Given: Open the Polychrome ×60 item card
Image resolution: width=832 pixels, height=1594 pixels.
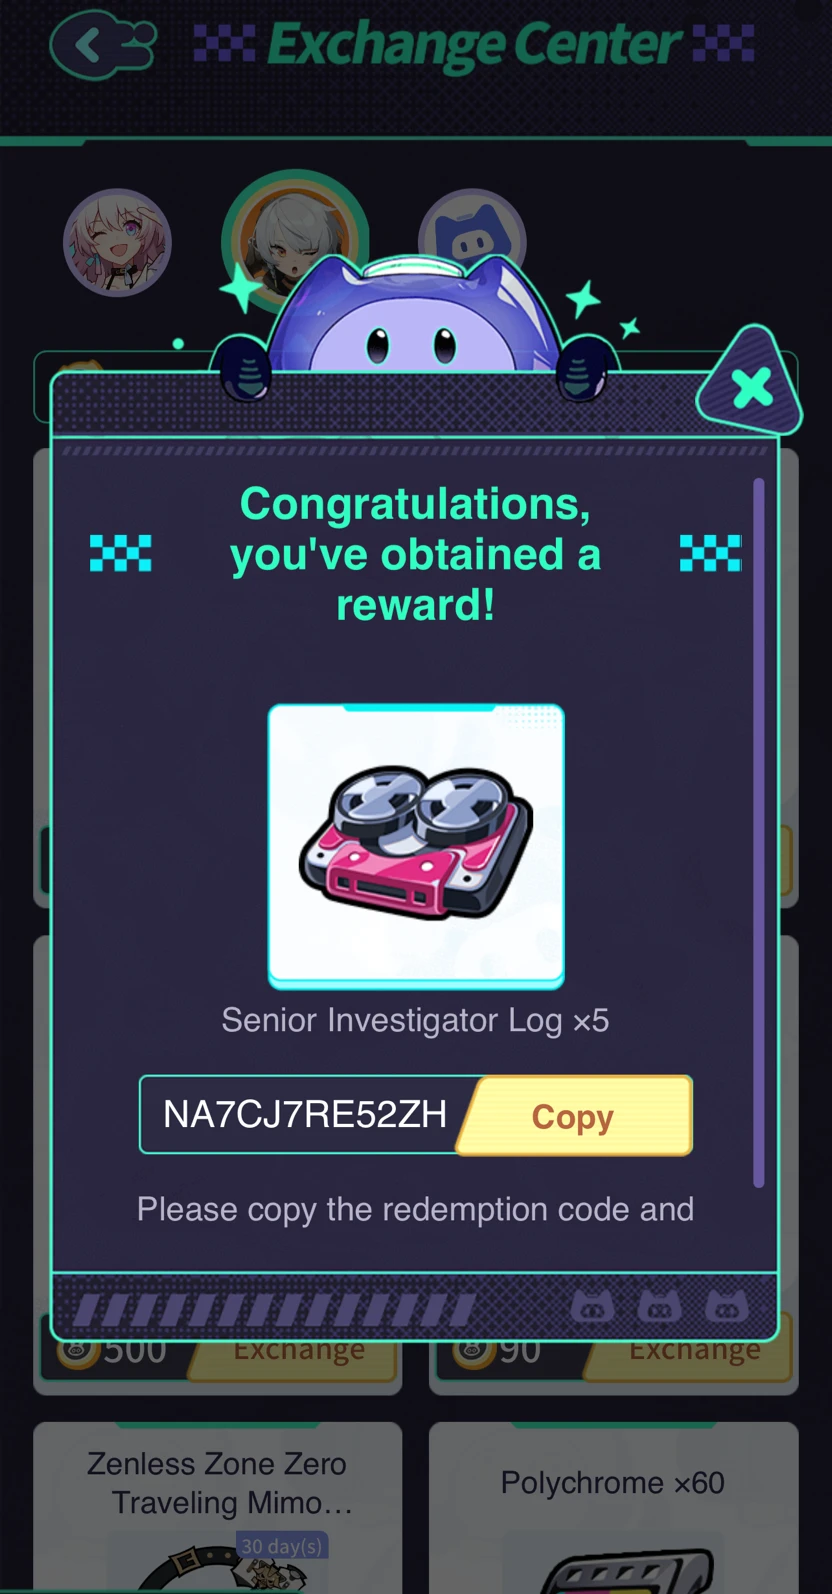Looking at the screenshot, I should (x=614, y=1508).
